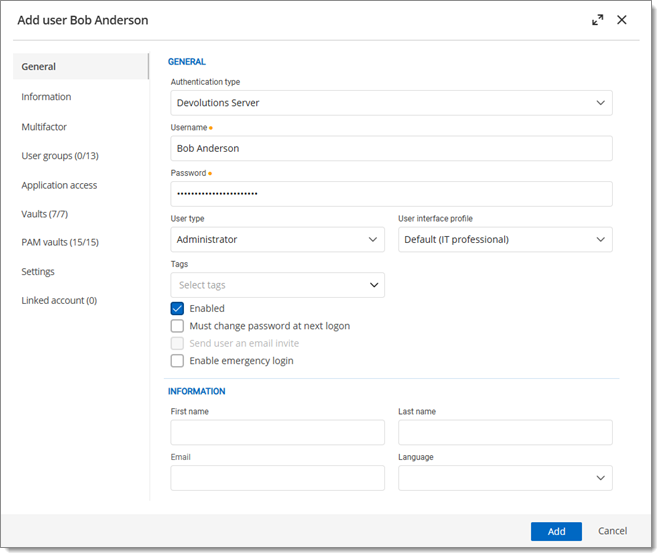Enable emergency login checkbox
This screenshot has width=662, height=558.
pyautogui.click(x=177, y=360)
